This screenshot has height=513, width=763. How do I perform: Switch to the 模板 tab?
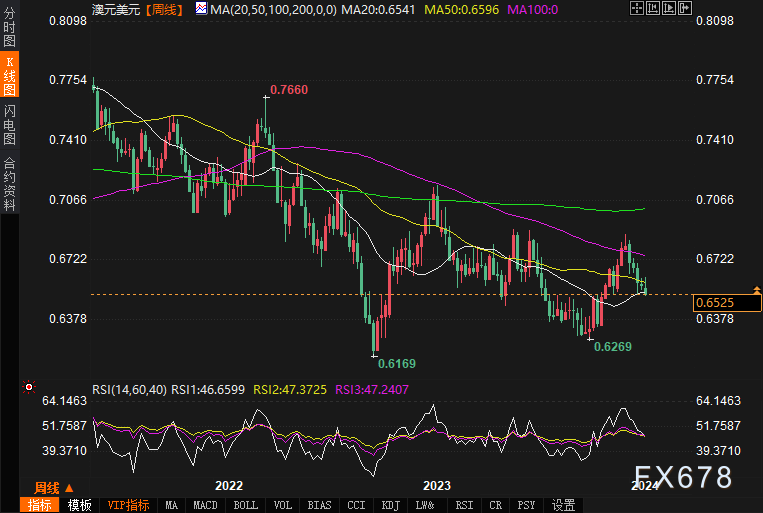[x=80, y=505]
